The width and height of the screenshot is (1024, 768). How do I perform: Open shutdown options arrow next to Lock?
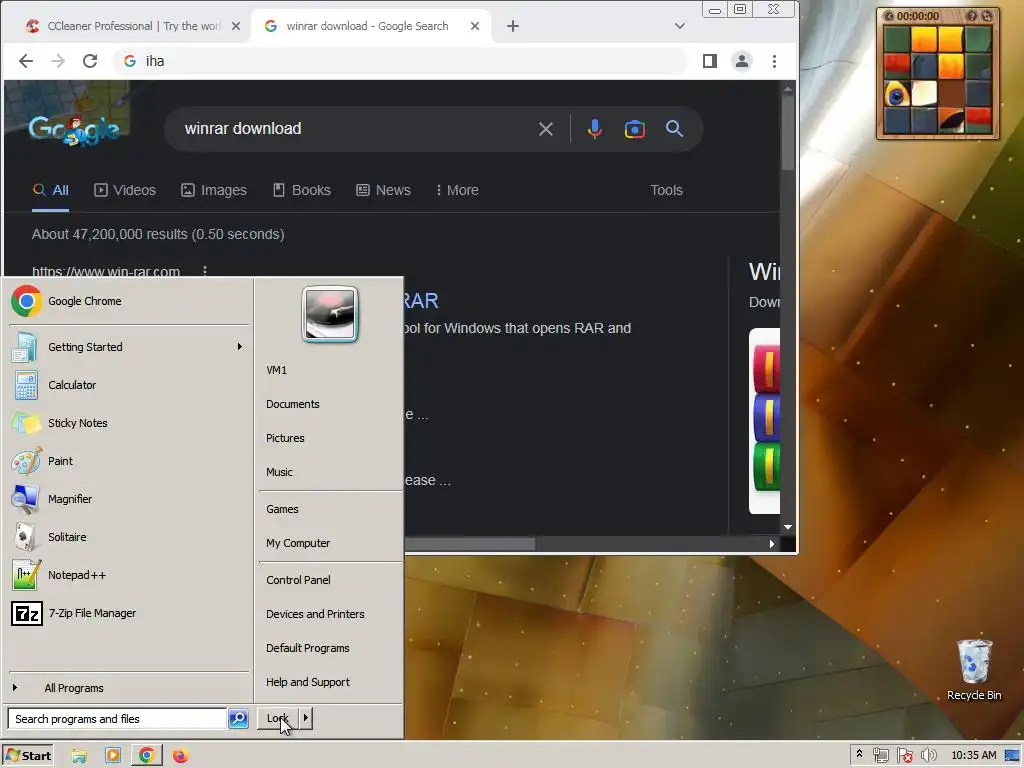[x=305, y=718]
